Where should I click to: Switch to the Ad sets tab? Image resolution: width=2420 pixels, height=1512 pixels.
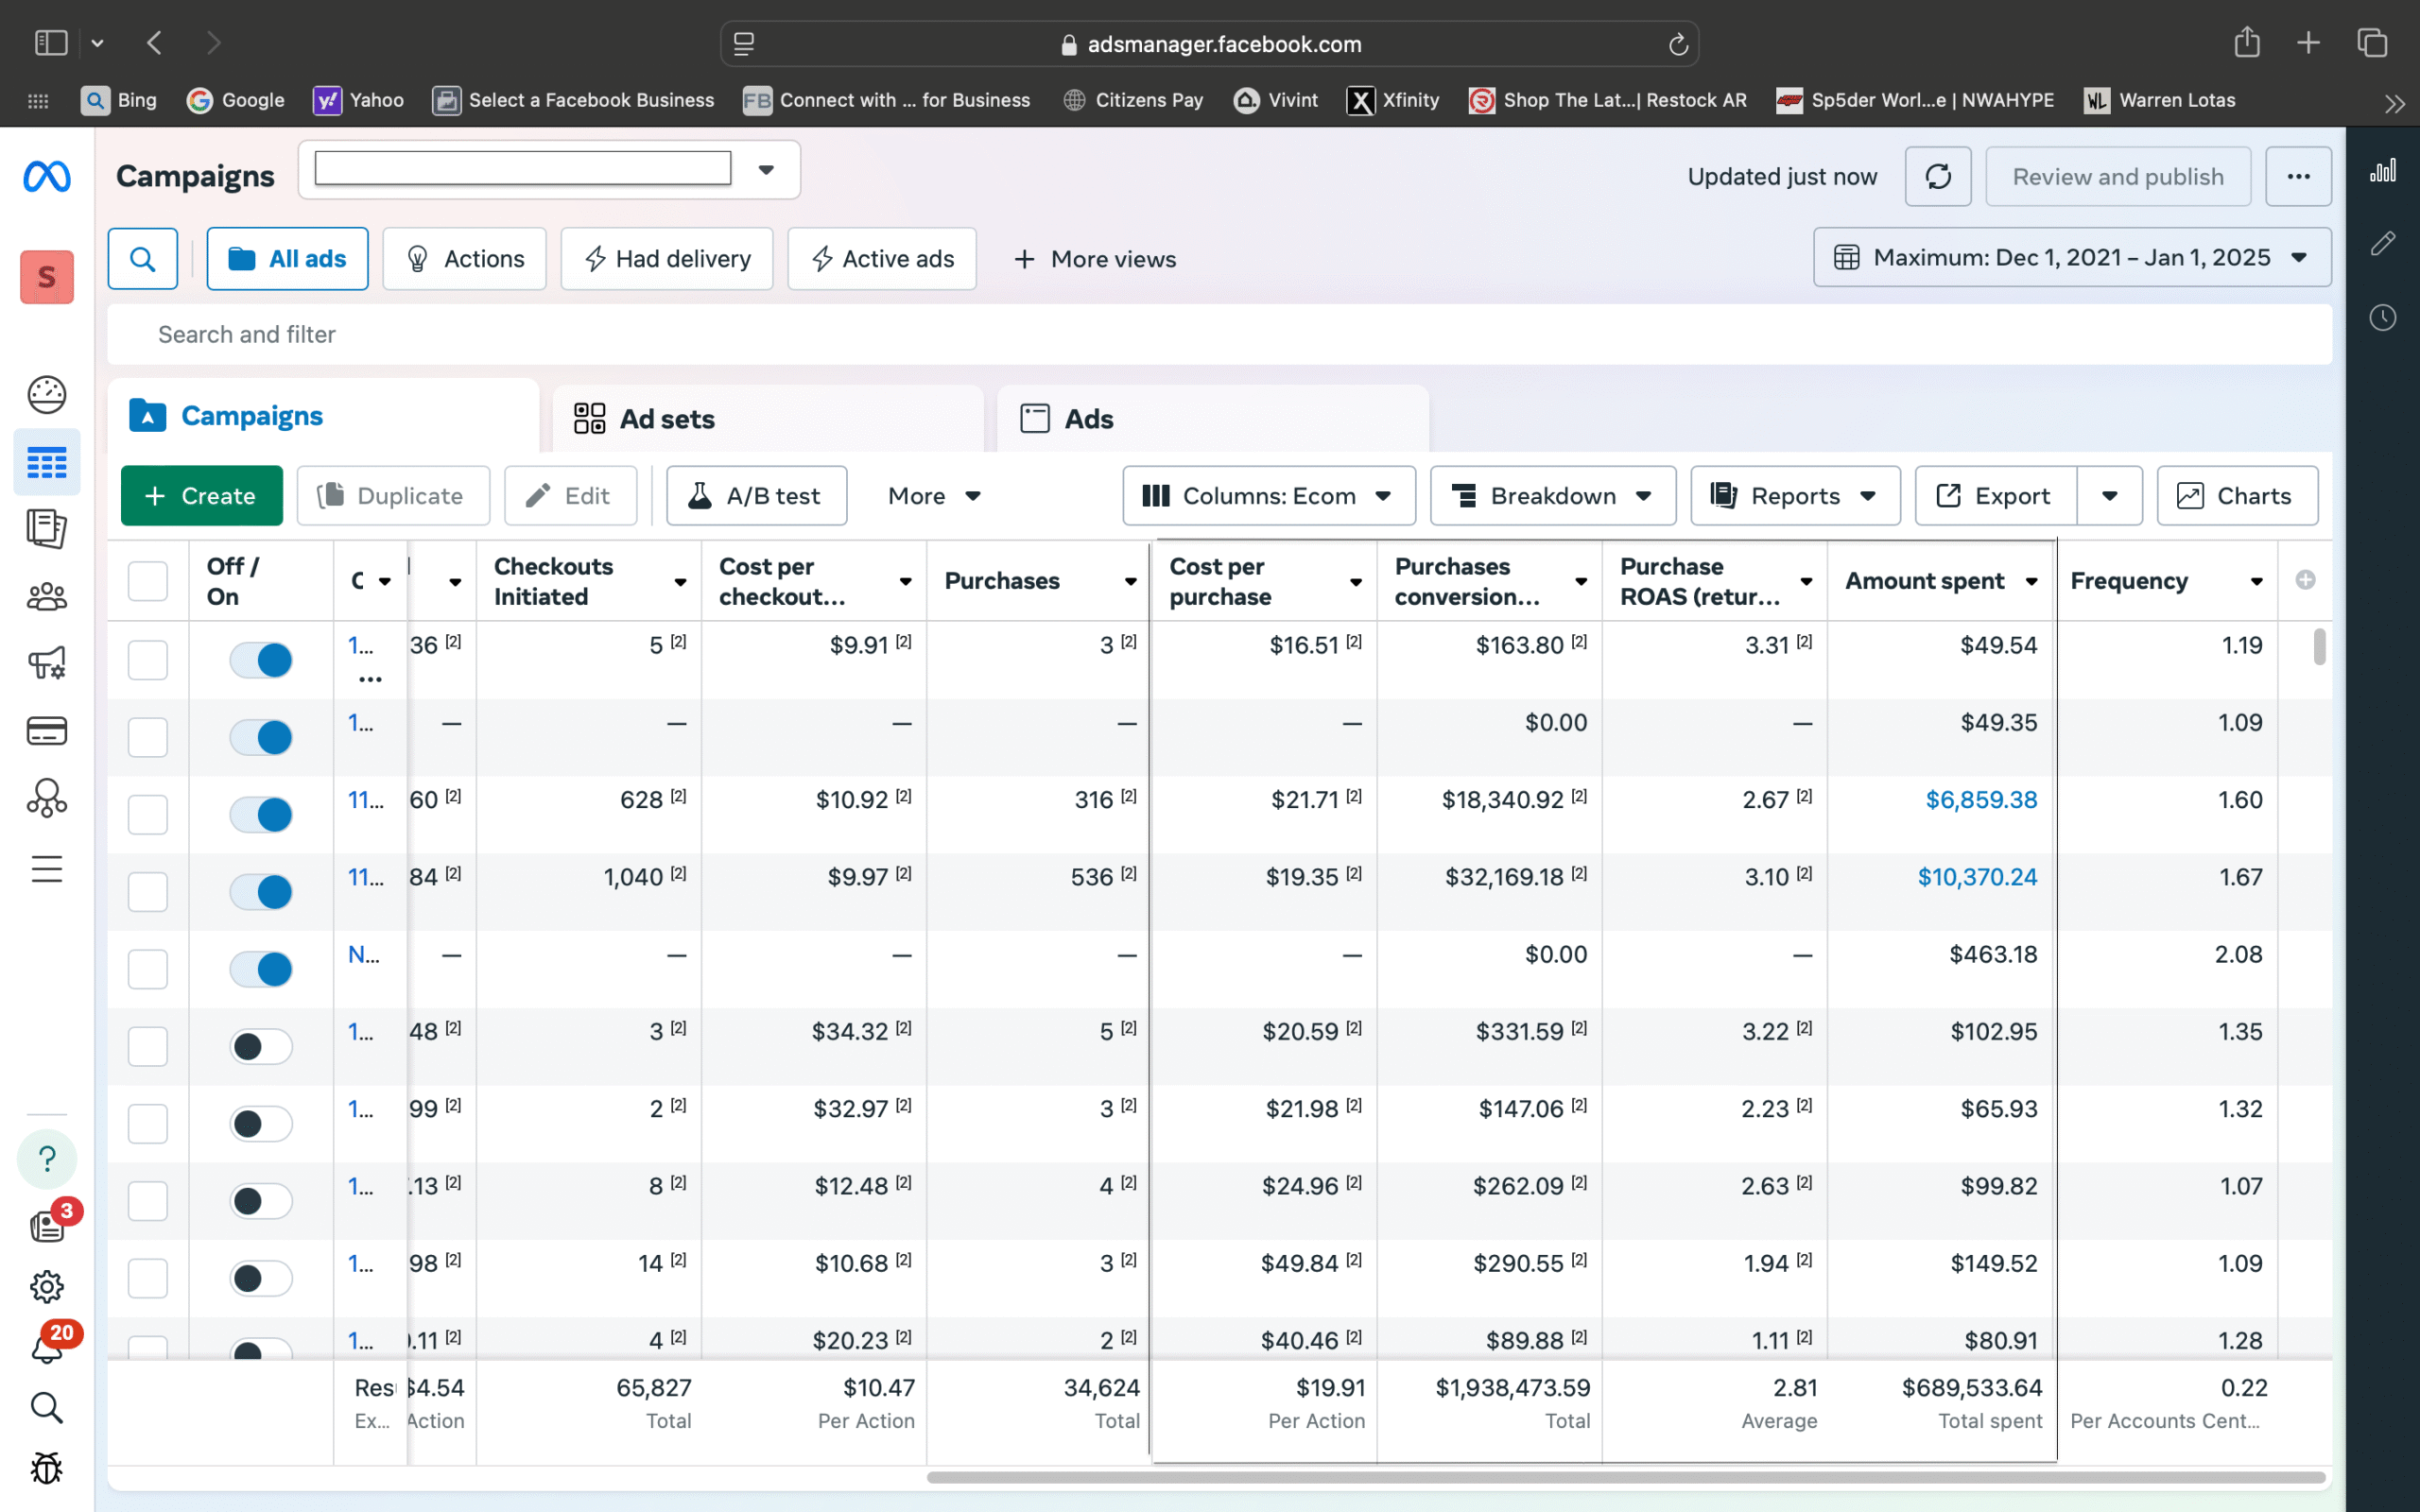click(667, 419)
